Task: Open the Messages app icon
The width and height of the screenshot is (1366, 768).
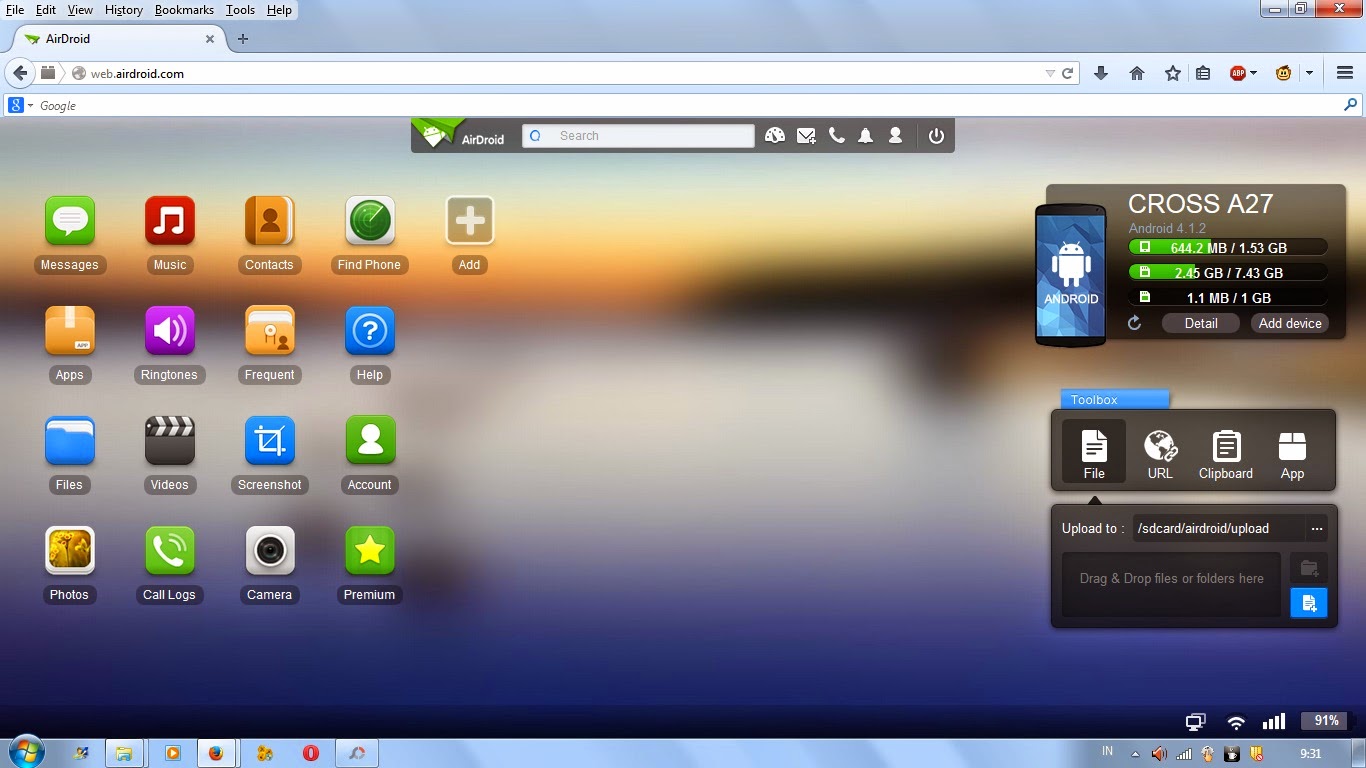Action: pyautogui.click(x=70, y=220)
